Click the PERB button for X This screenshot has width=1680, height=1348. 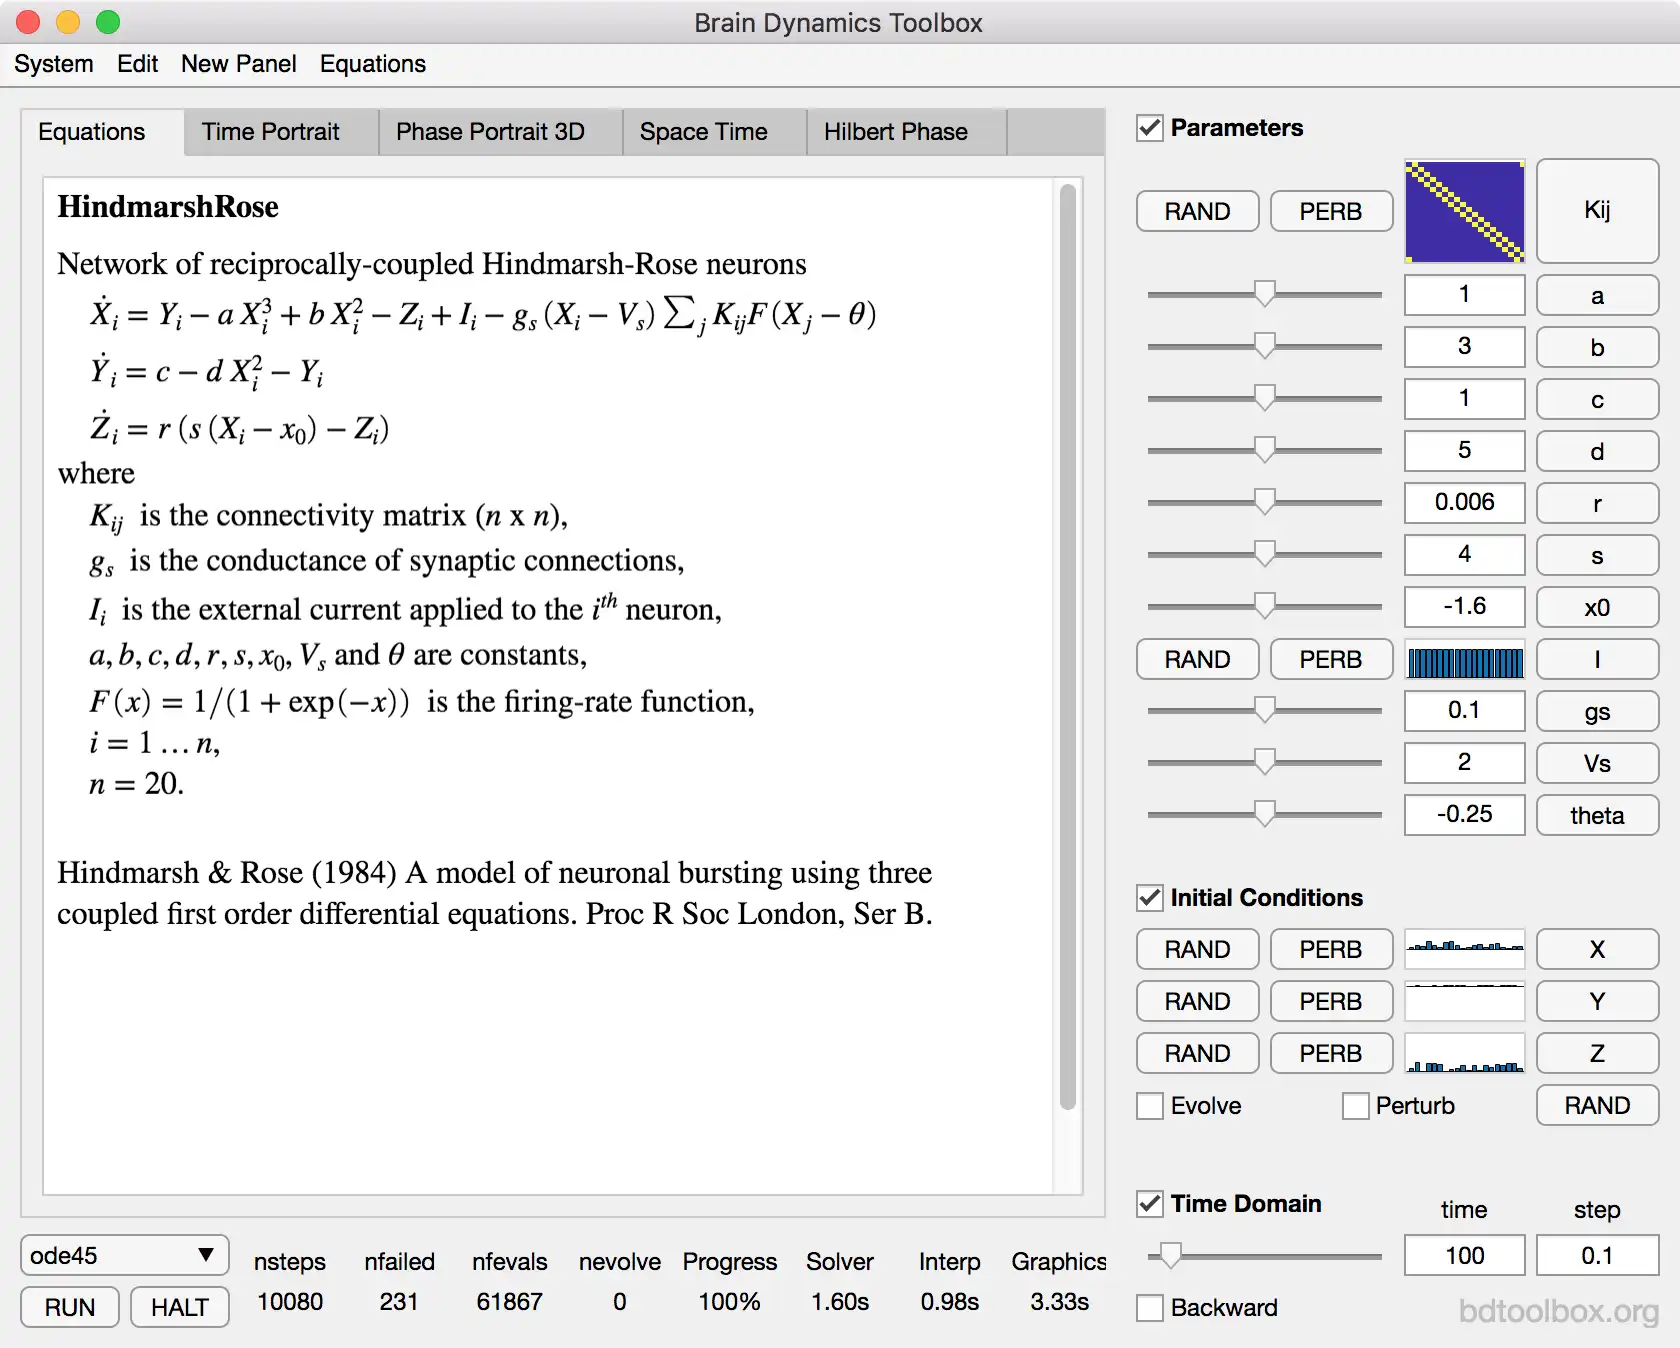[x=1331, y=949]
